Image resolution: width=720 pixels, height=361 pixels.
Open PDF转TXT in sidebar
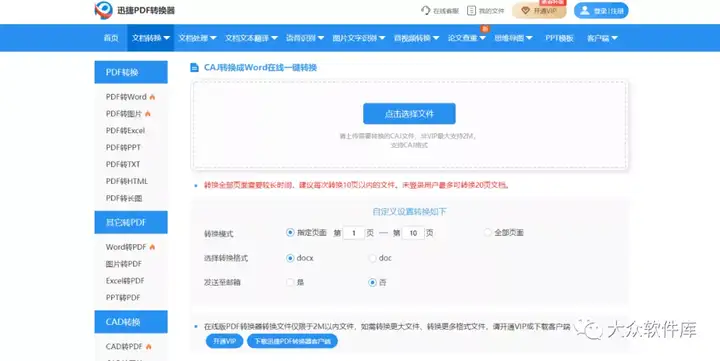123,164
